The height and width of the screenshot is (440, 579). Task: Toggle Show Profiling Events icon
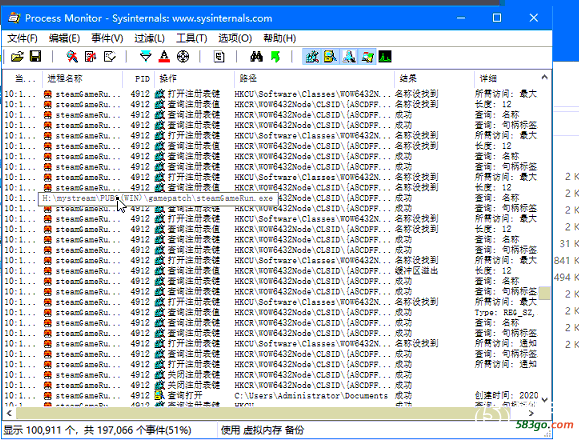tap(385, 56)
